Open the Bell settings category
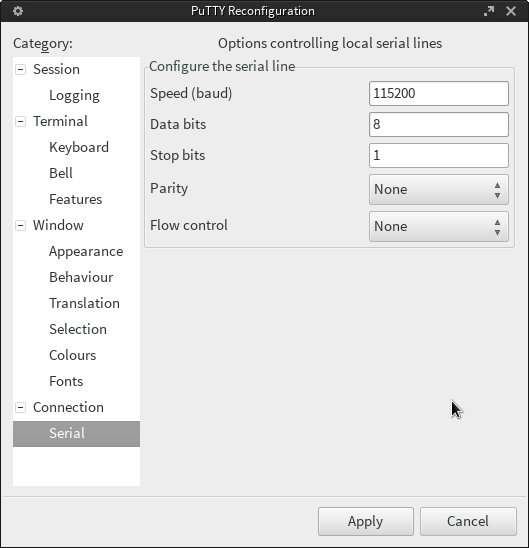 tap(61, 173)
